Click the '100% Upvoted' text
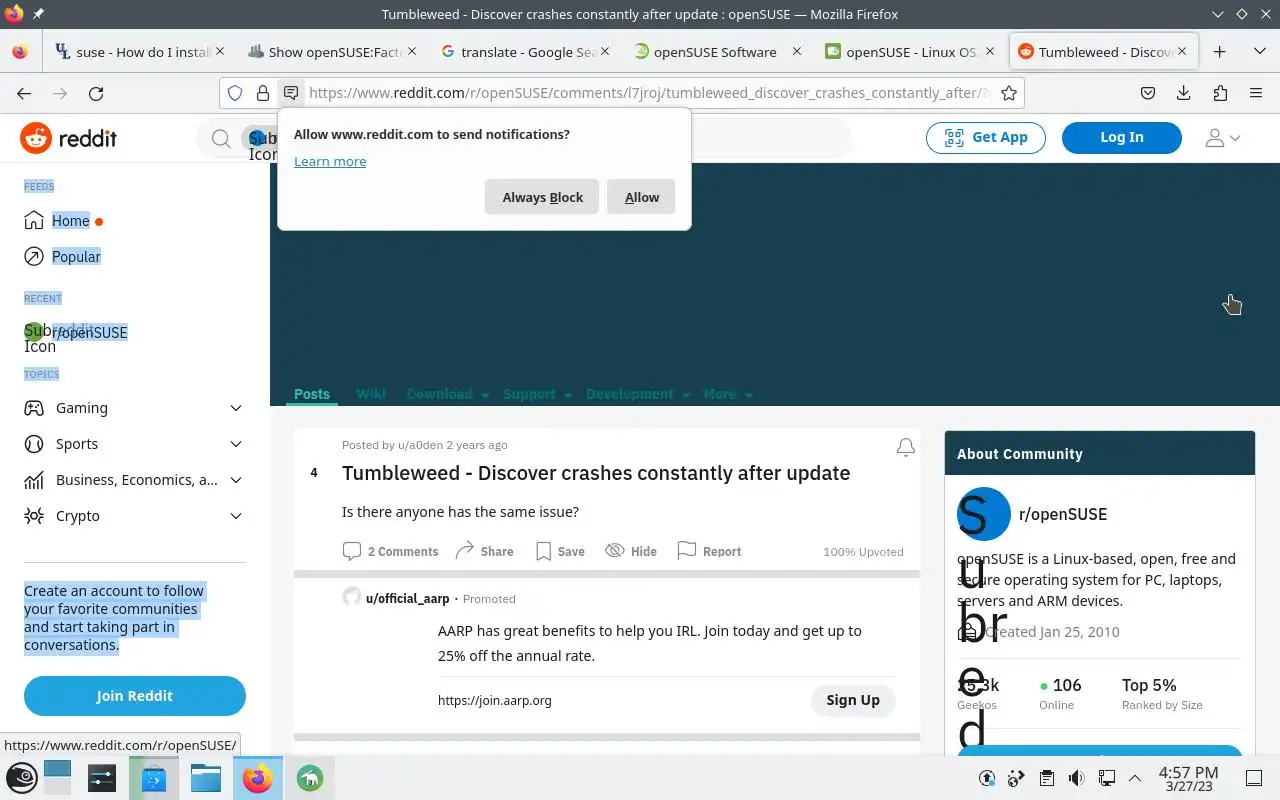Image resolution: width=1280 pixels, height=800 pixels. point(863,552)
